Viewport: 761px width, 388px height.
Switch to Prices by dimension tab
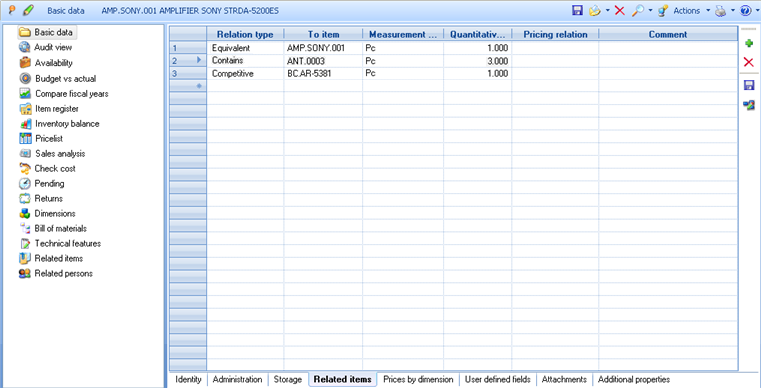418,380
